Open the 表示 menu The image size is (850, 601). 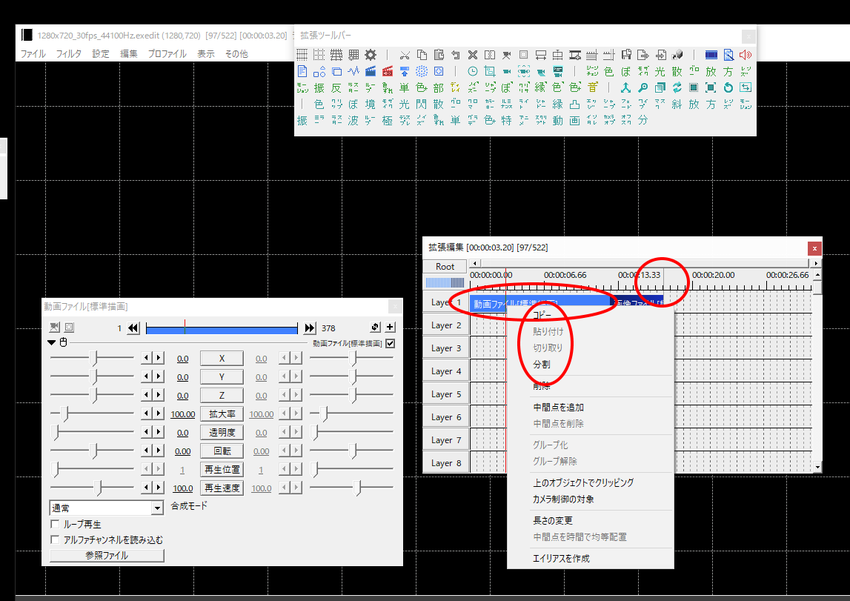[x=205, y=54]
